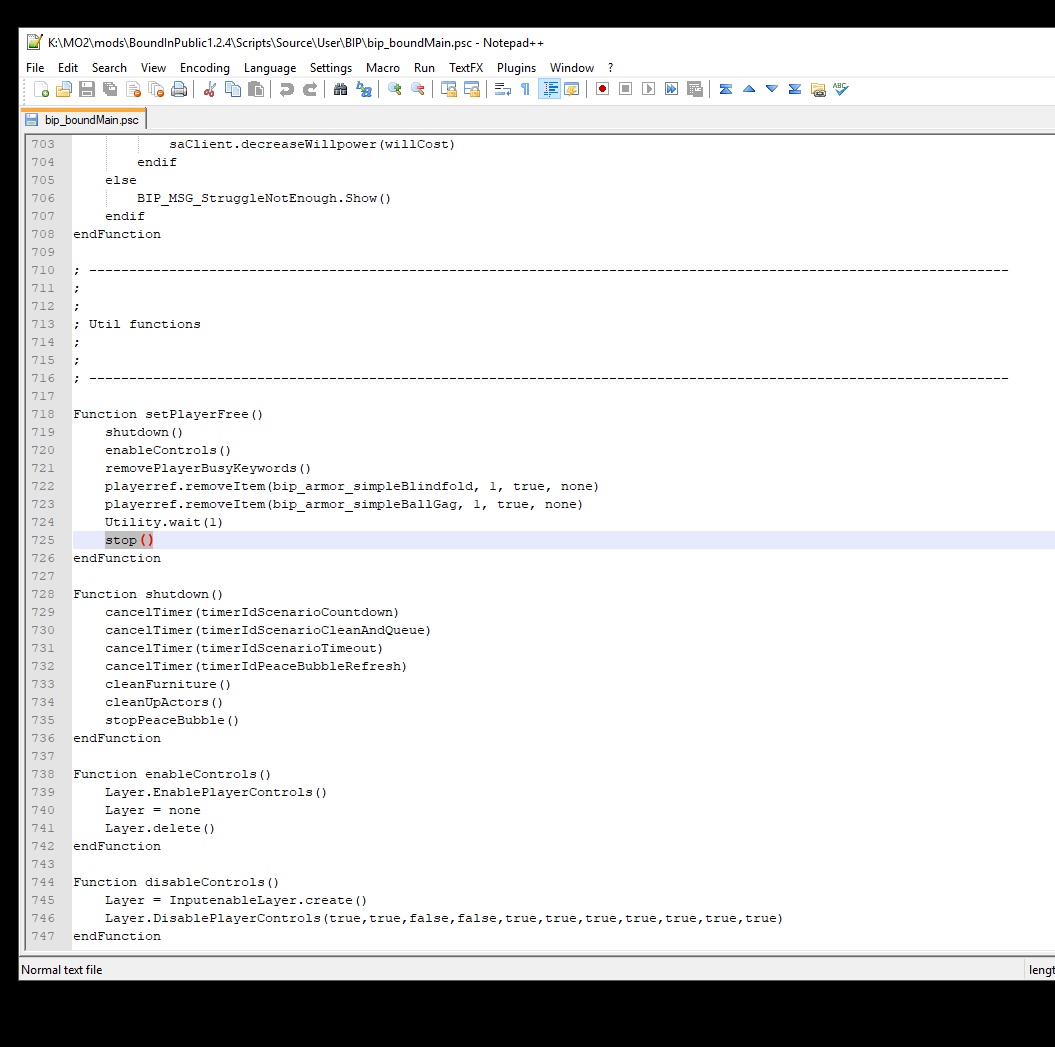The image size is (1055, 1047).
Task: Open the File menu
Action: pos(35,67)
